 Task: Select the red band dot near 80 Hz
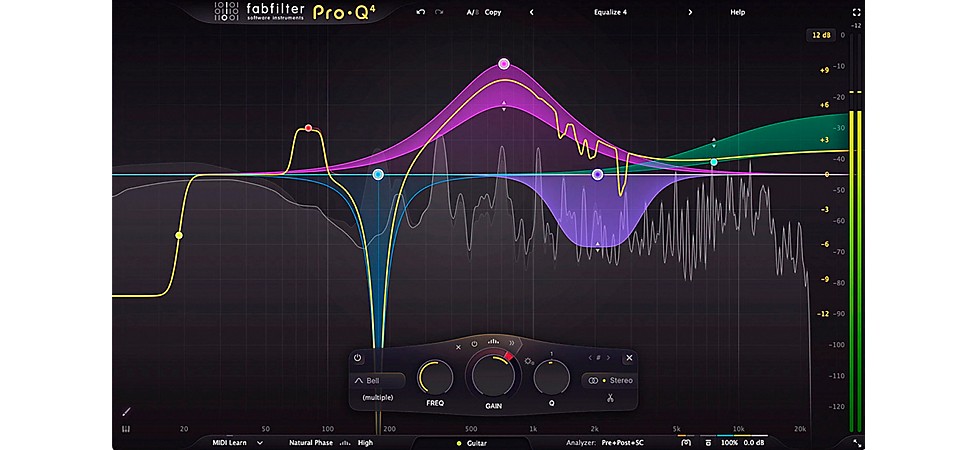(x=308, y=128)
